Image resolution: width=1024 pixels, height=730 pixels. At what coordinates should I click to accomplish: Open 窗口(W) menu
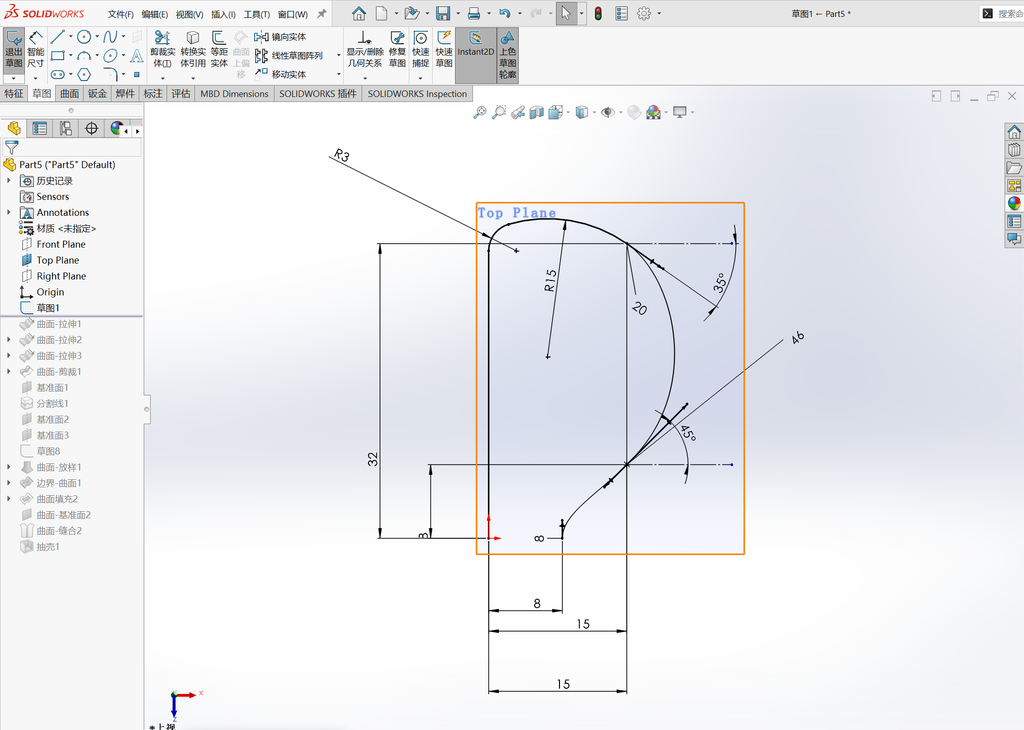[293, 14]
